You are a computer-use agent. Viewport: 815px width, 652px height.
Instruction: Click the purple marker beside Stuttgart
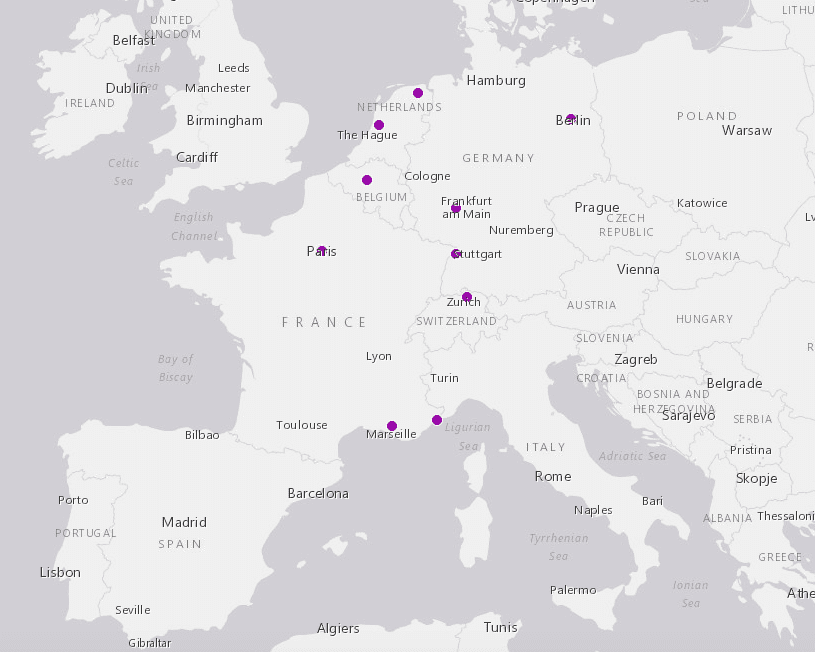(456, 254)
